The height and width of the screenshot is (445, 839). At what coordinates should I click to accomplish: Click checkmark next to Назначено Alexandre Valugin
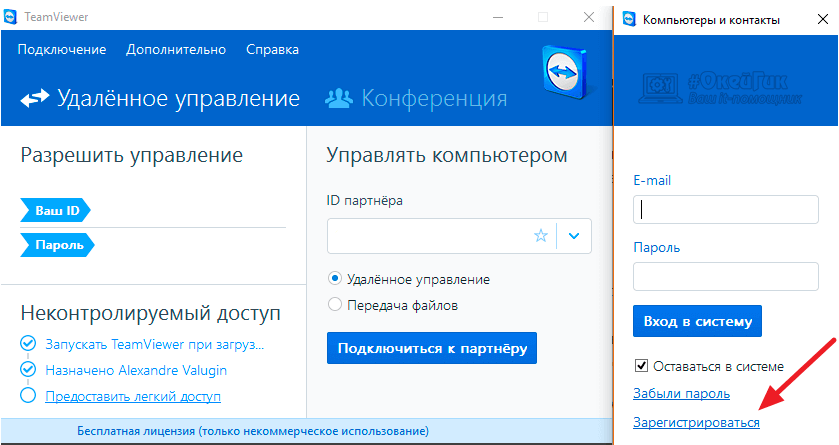[28, 370]
